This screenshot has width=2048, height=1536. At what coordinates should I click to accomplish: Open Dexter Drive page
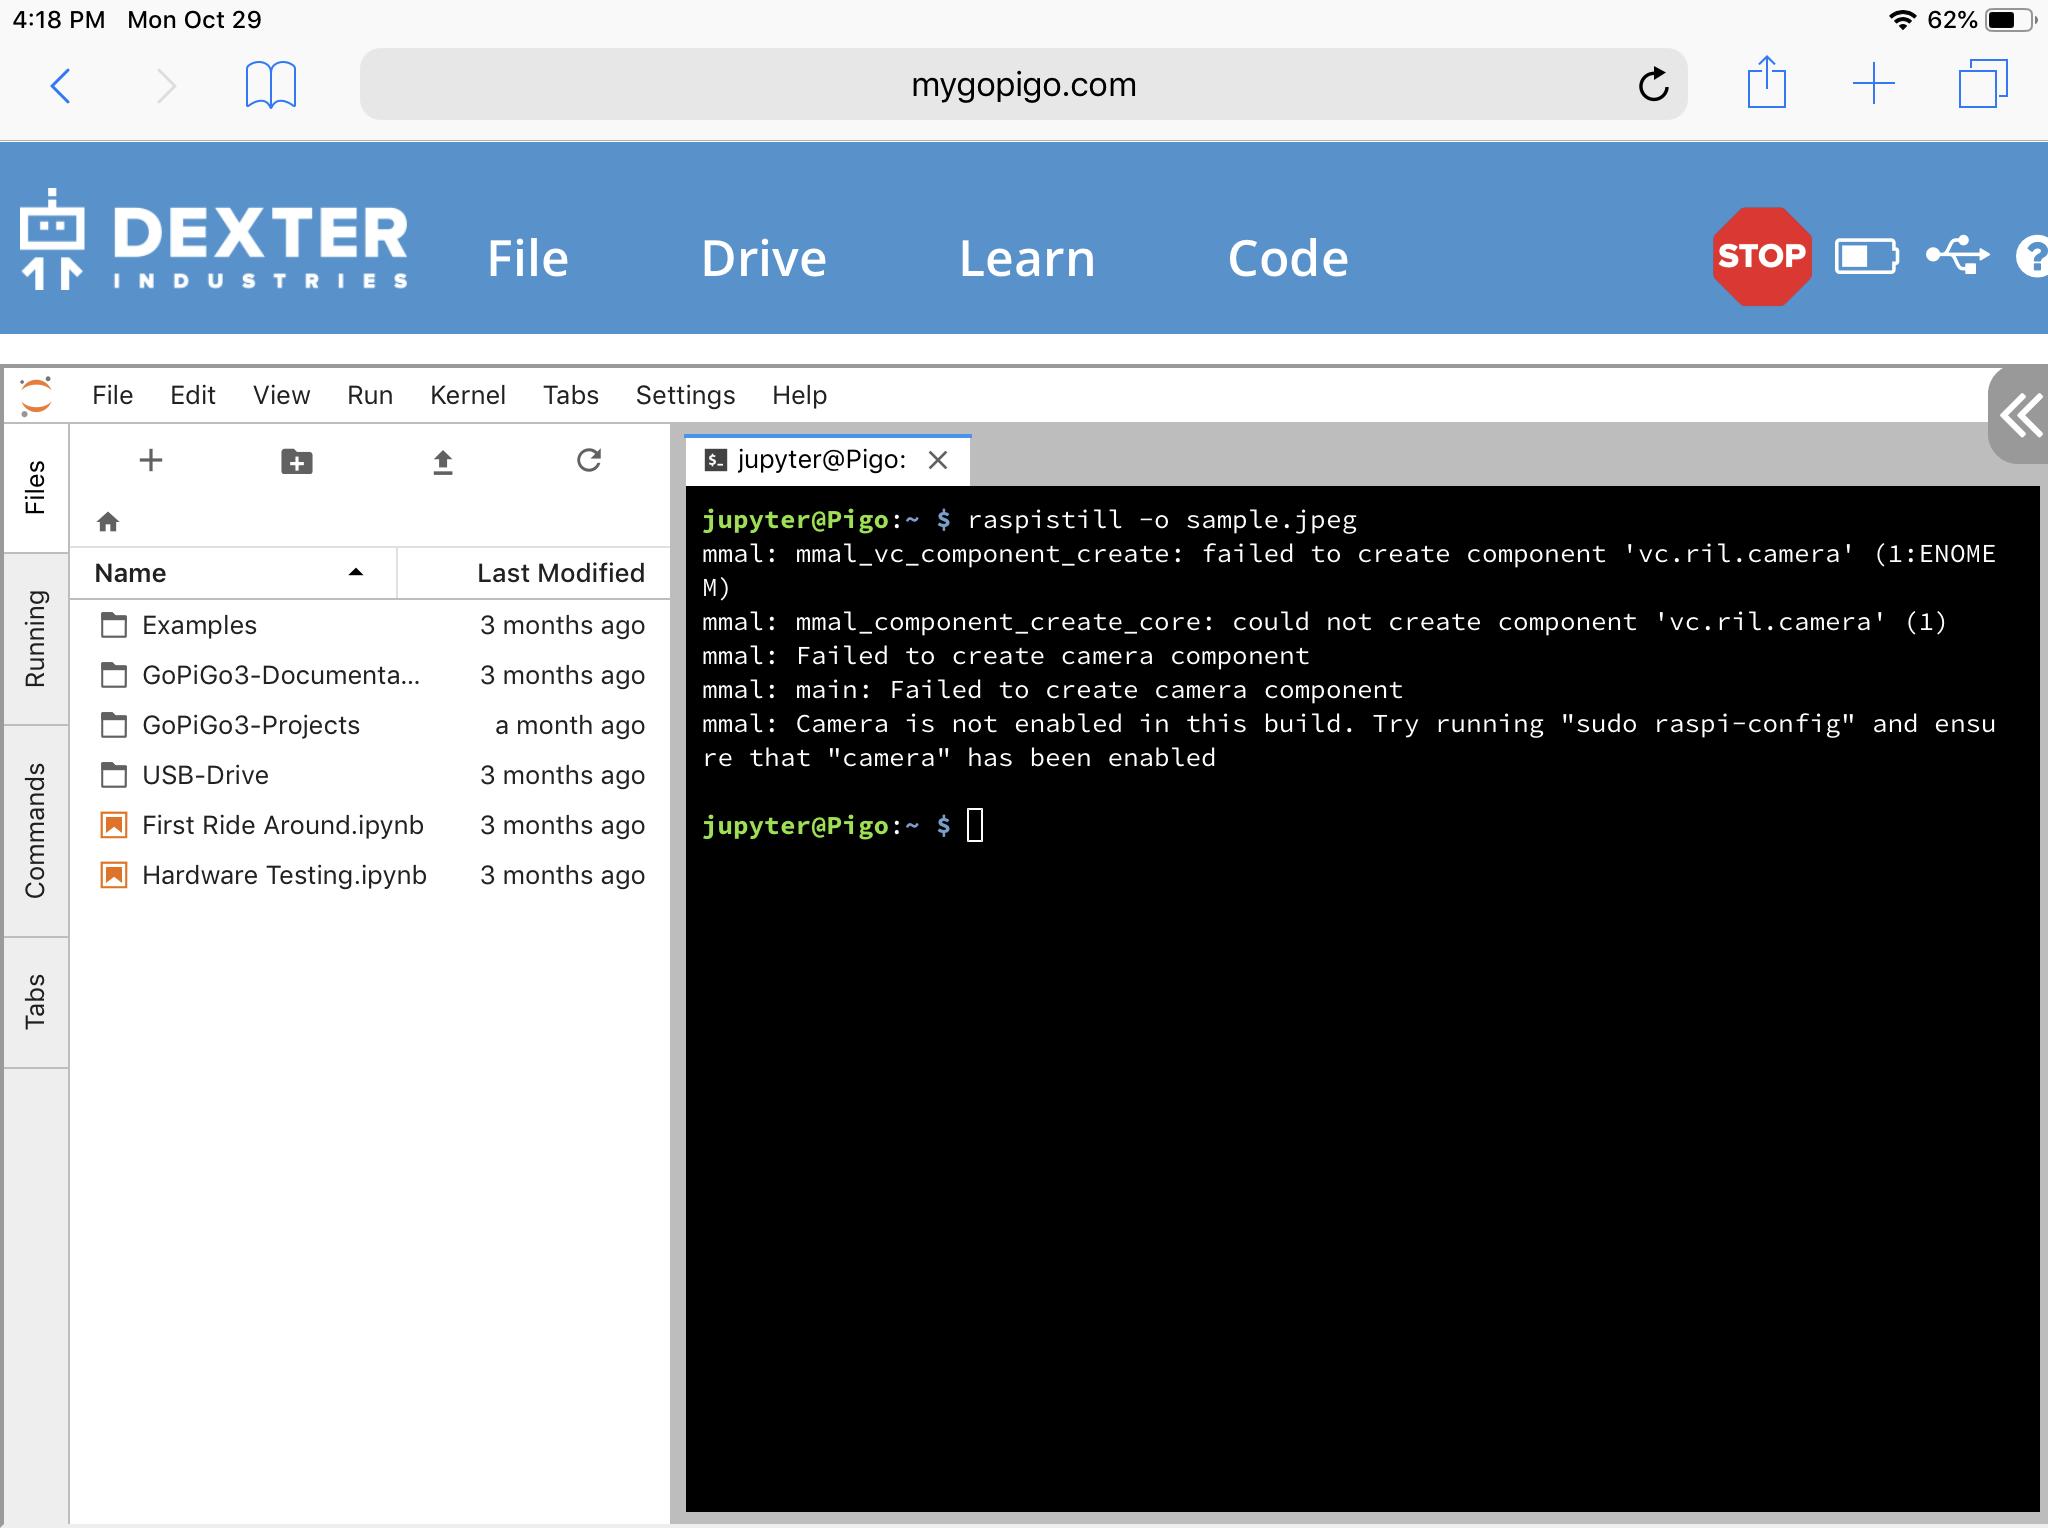pos(763,258)
